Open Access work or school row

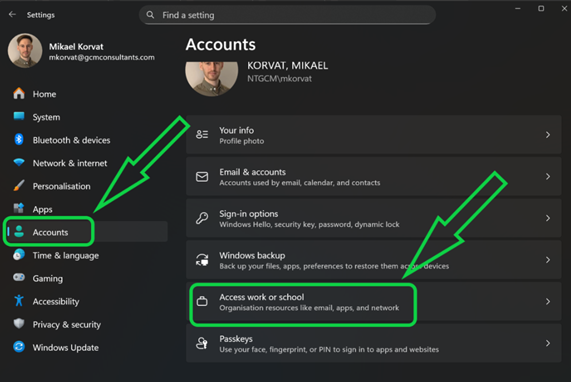[x=374, y=301]
